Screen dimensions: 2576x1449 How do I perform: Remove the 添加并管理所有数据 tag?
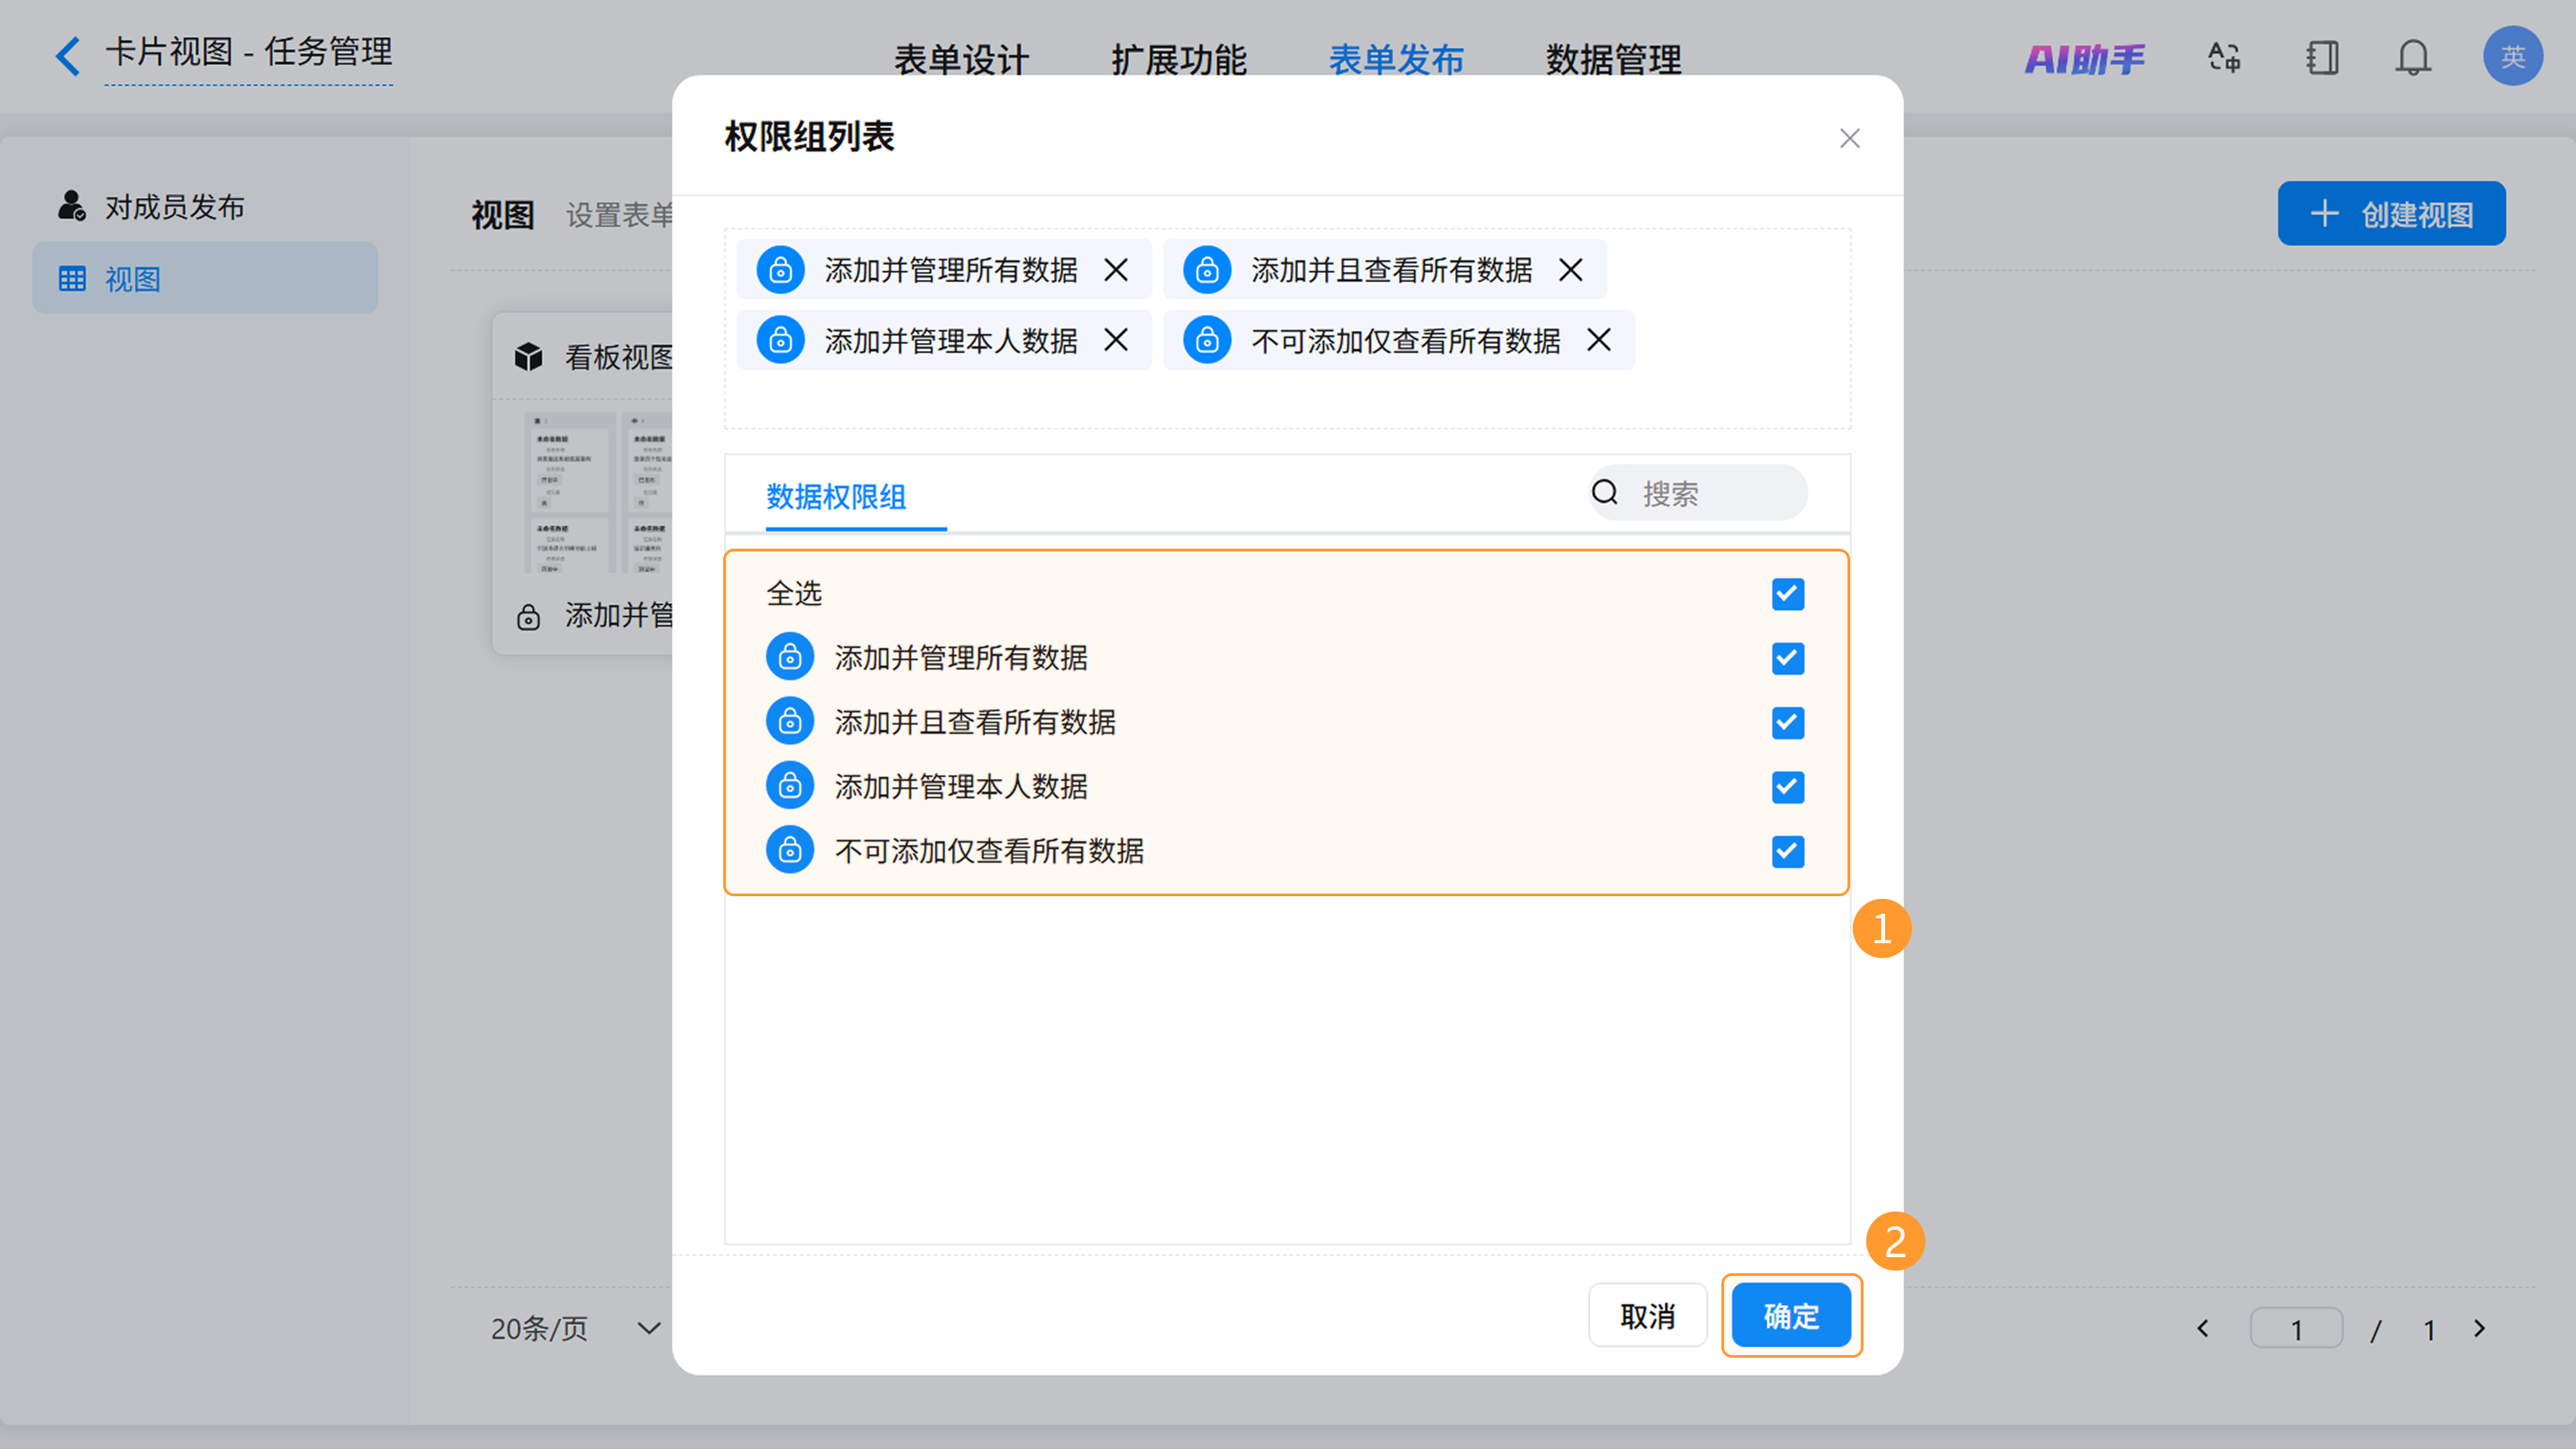coord(1116,270)
